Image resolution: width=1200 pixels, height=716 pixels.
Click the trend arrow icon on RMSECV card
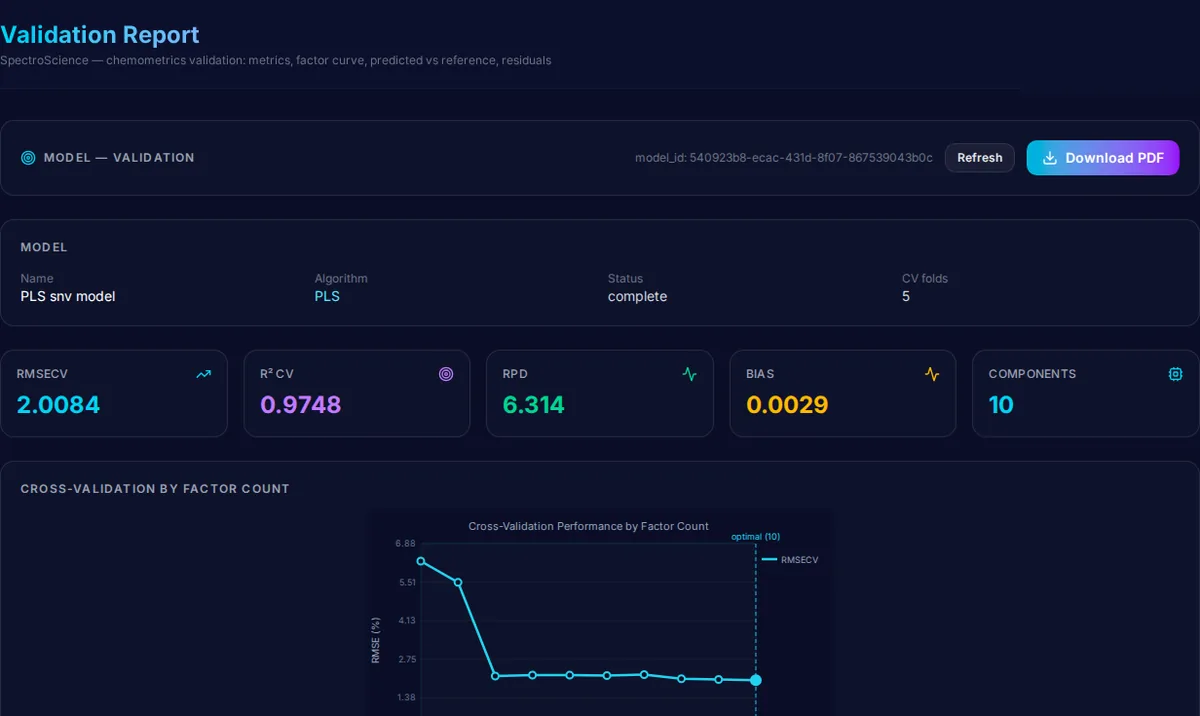pyautogui.click(x=204, y=374)
